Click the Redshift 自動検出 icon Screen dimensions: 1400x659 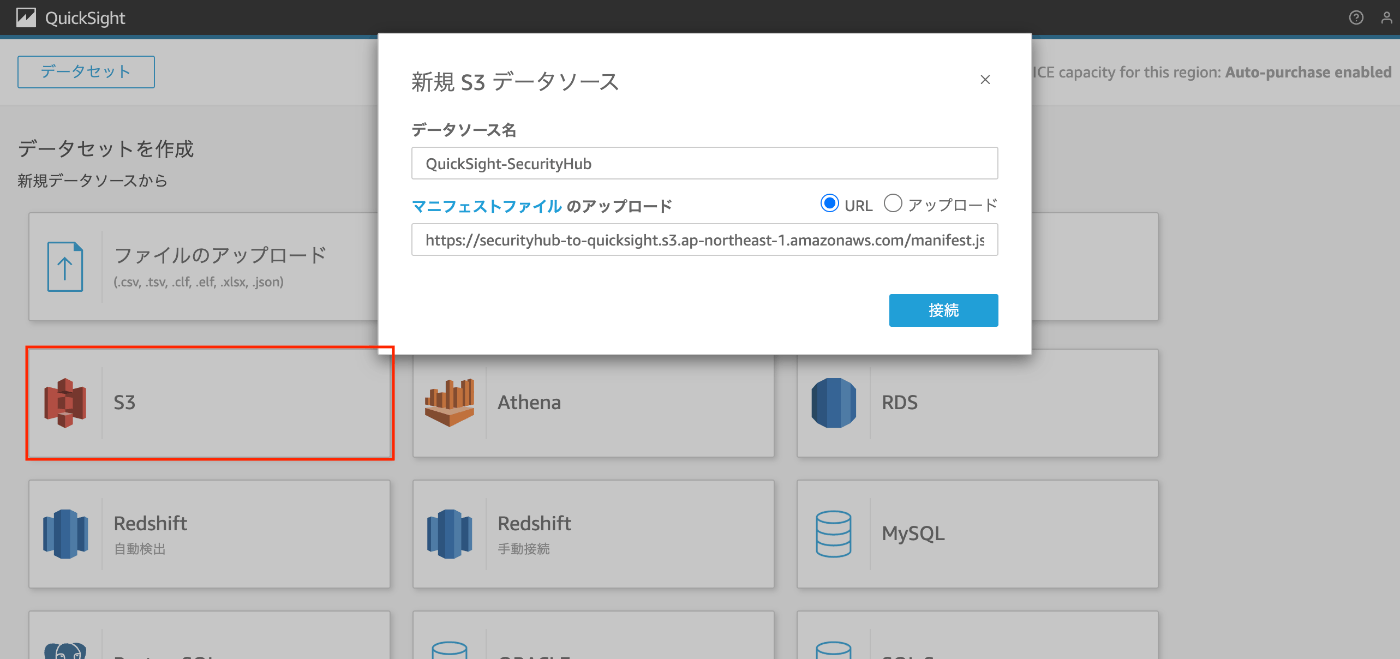65,534
